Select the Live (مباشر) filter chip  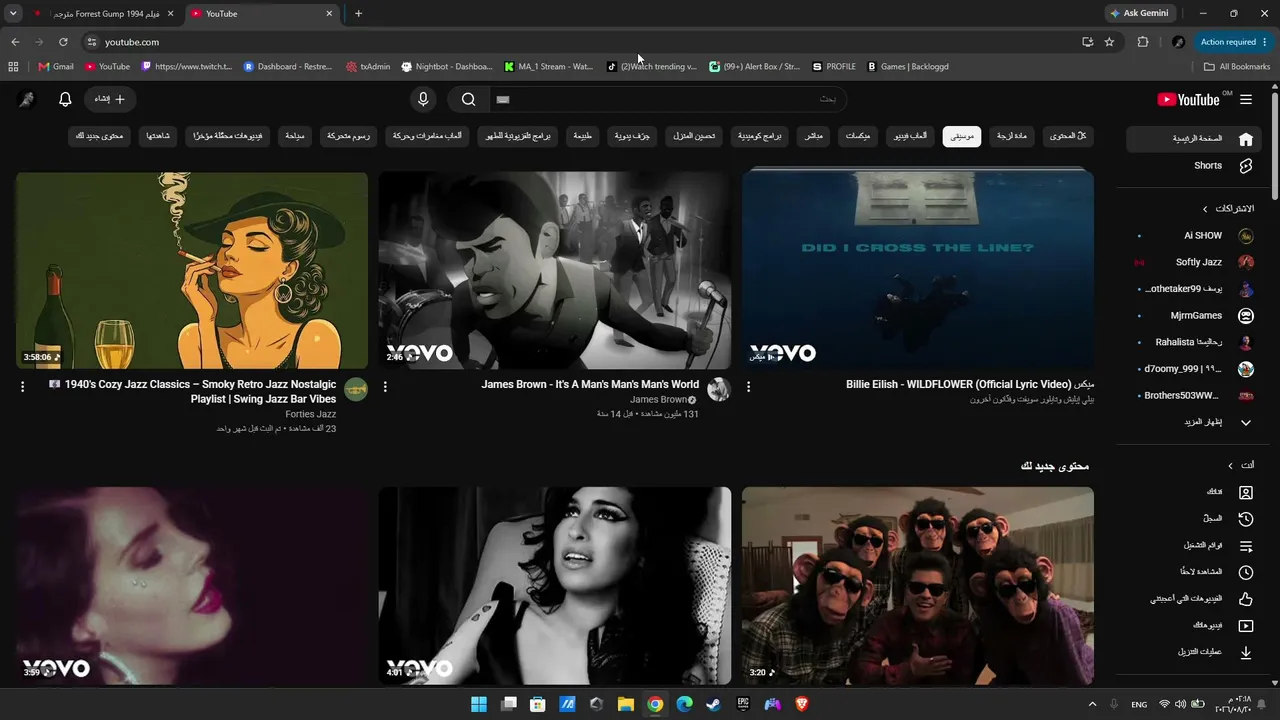point(813,136)
